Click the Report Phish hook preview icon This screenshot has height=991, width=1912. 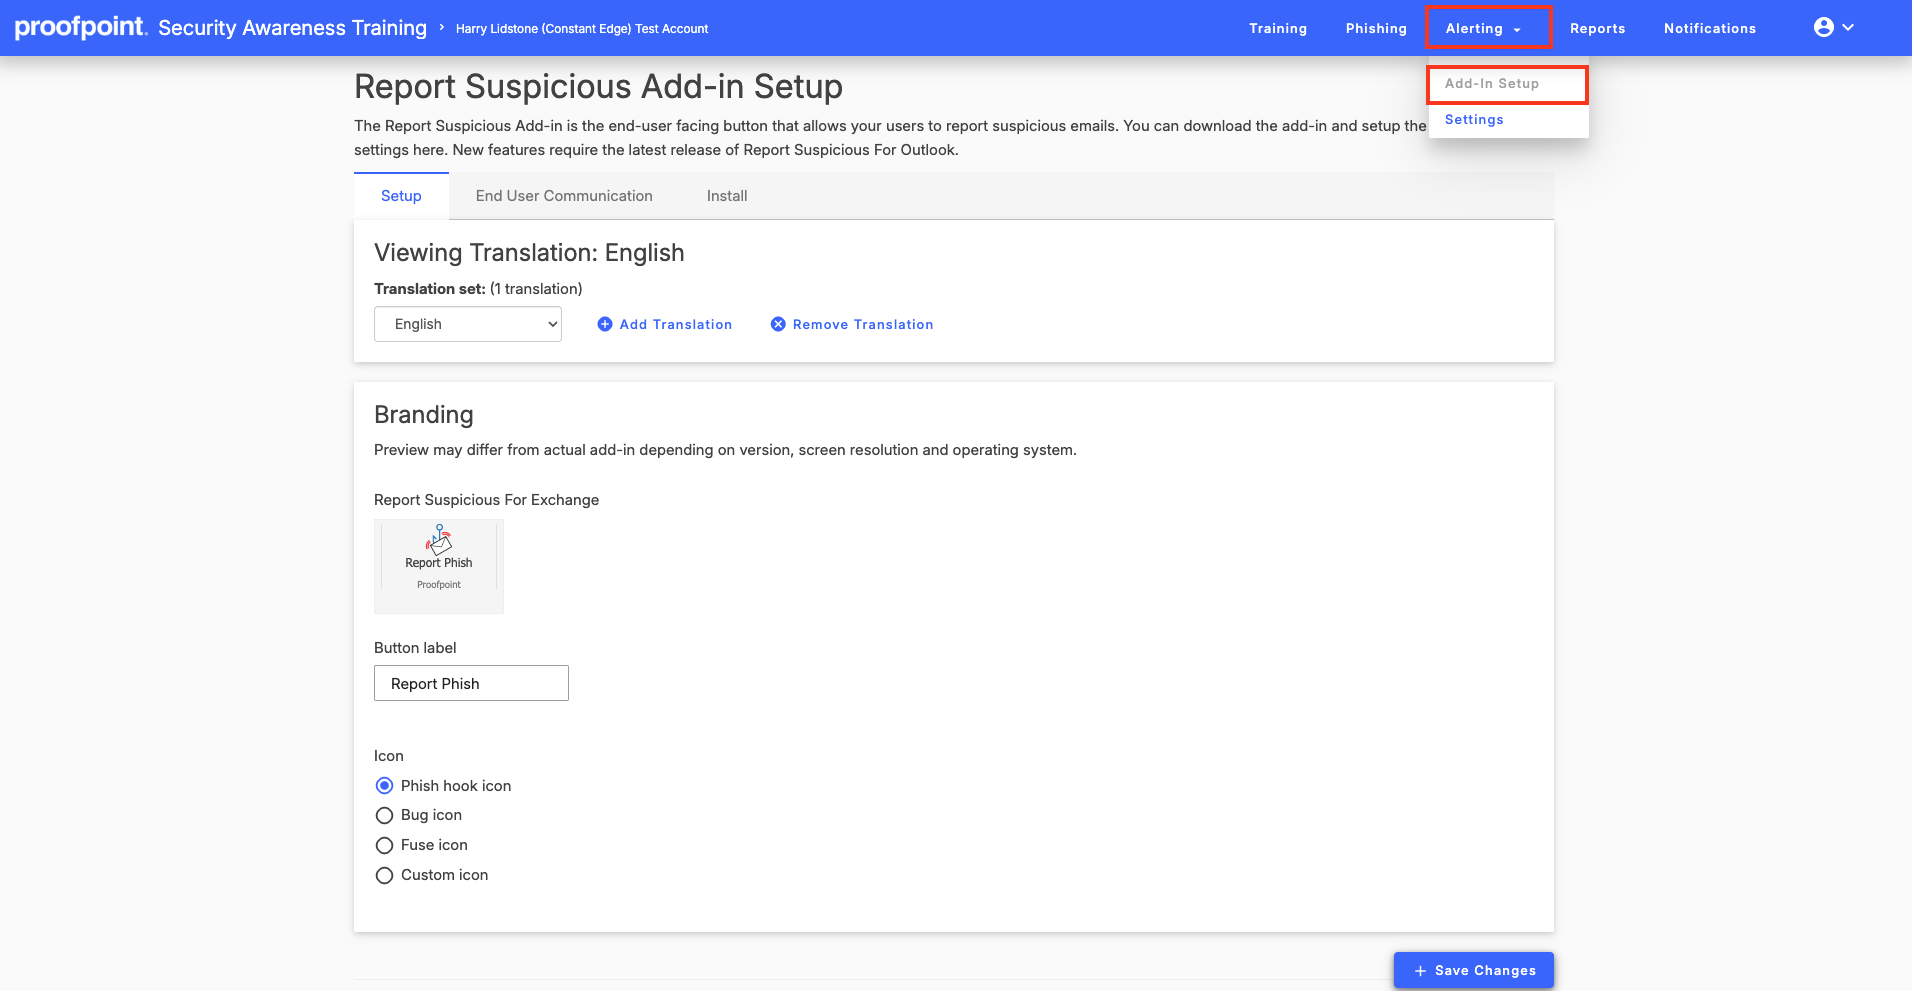439,540
